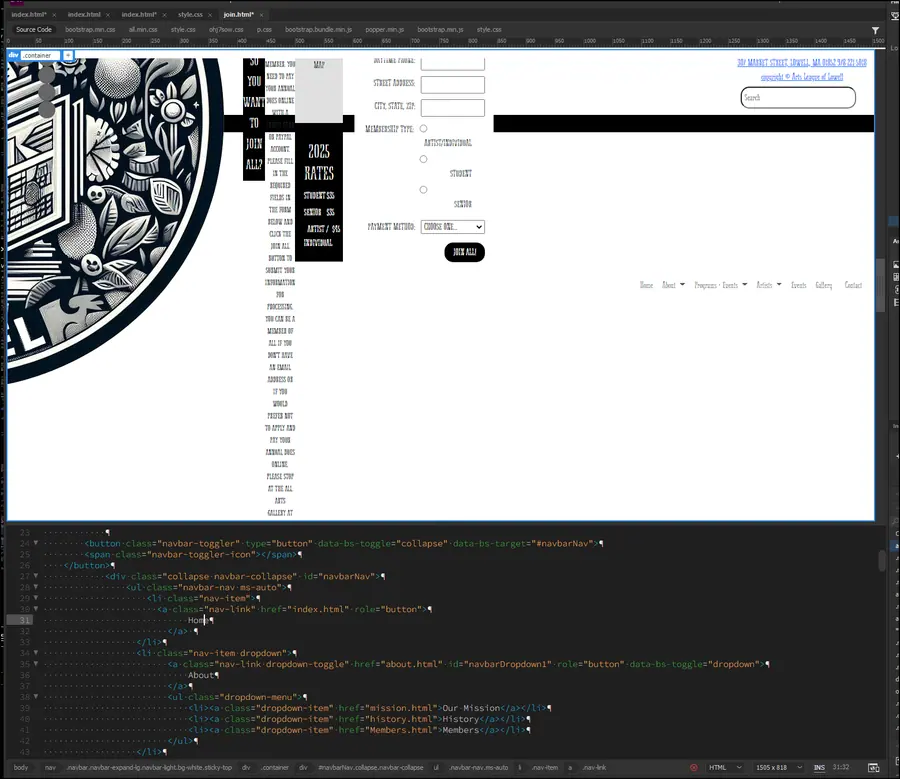Switch to the index.html tab without asterisk
The image size is (900, 779).
click(84, 15)
